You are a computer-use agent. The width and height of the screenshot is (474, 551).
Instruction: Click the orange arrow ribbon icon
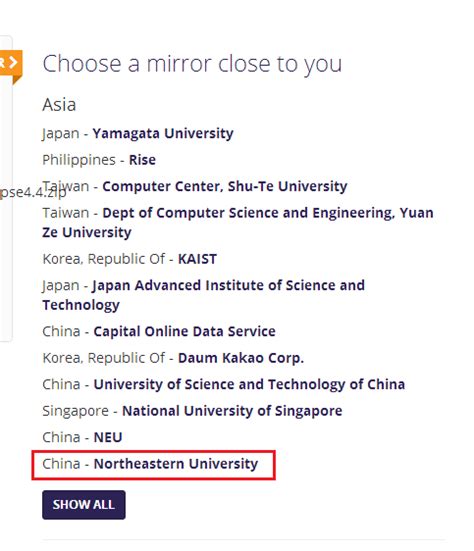[x=11, y=65]
